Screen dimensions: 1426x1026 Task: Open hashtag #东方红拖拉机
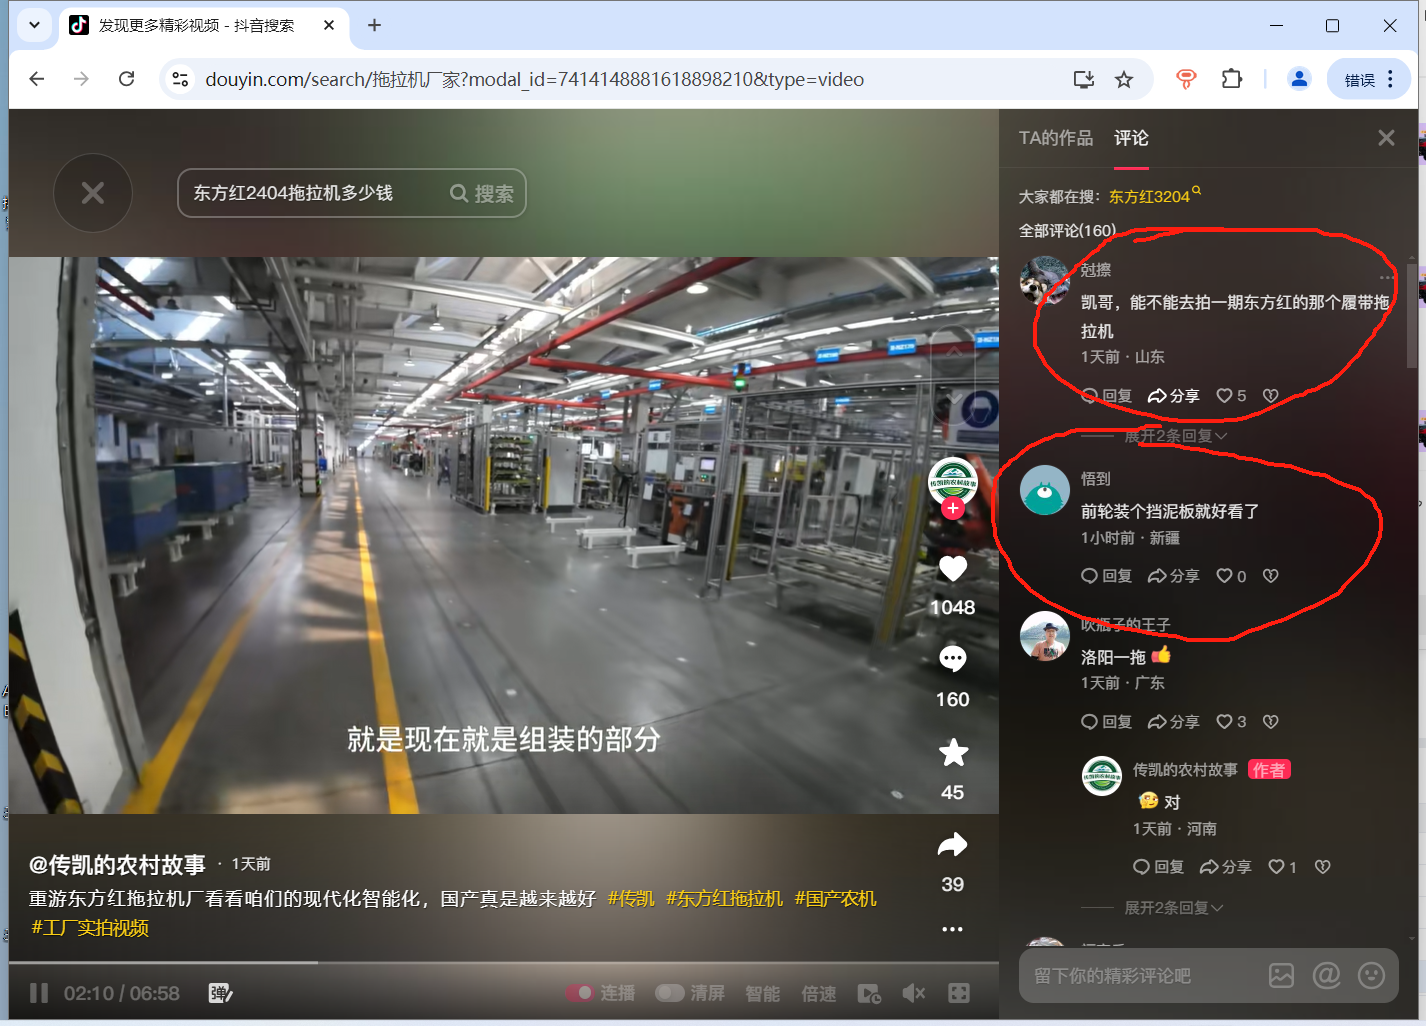point(725,898)
